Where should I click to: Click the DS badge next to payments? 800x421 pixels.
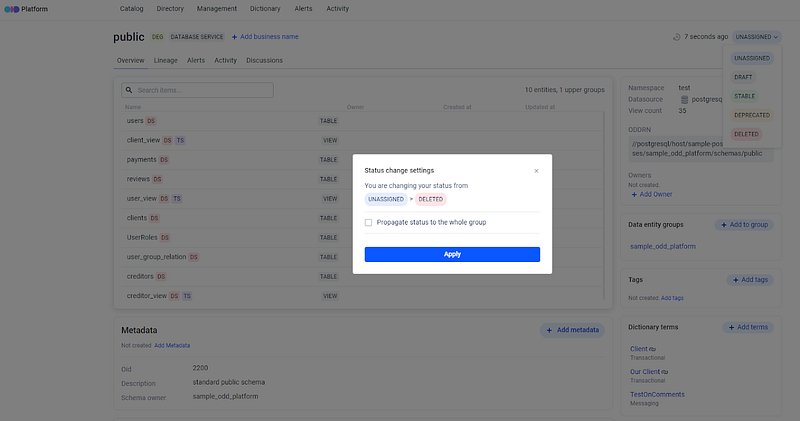pyautogui.click(x=164, y=160)
